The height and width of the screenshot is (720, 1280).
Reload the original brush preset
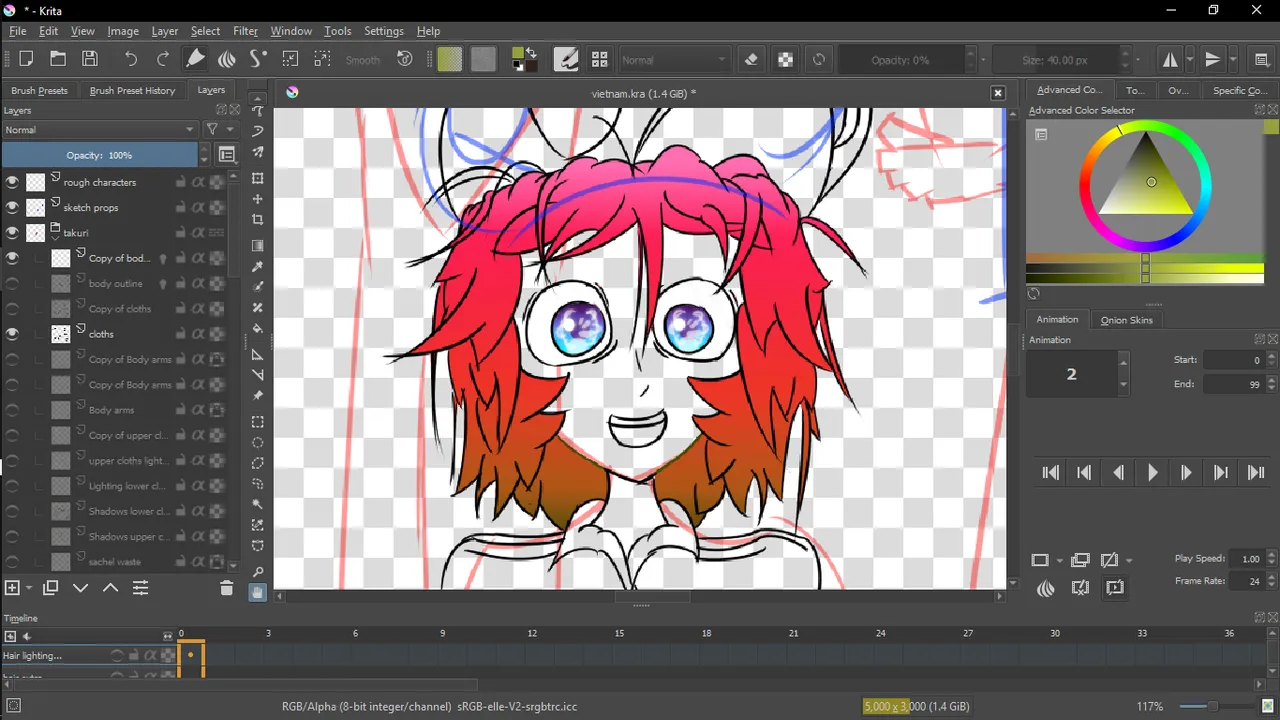point(819,59)
